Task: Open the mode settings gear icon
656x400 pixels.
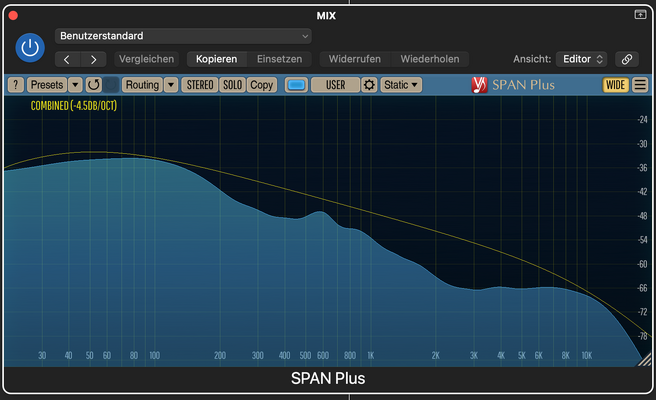Action: point(369,85)
